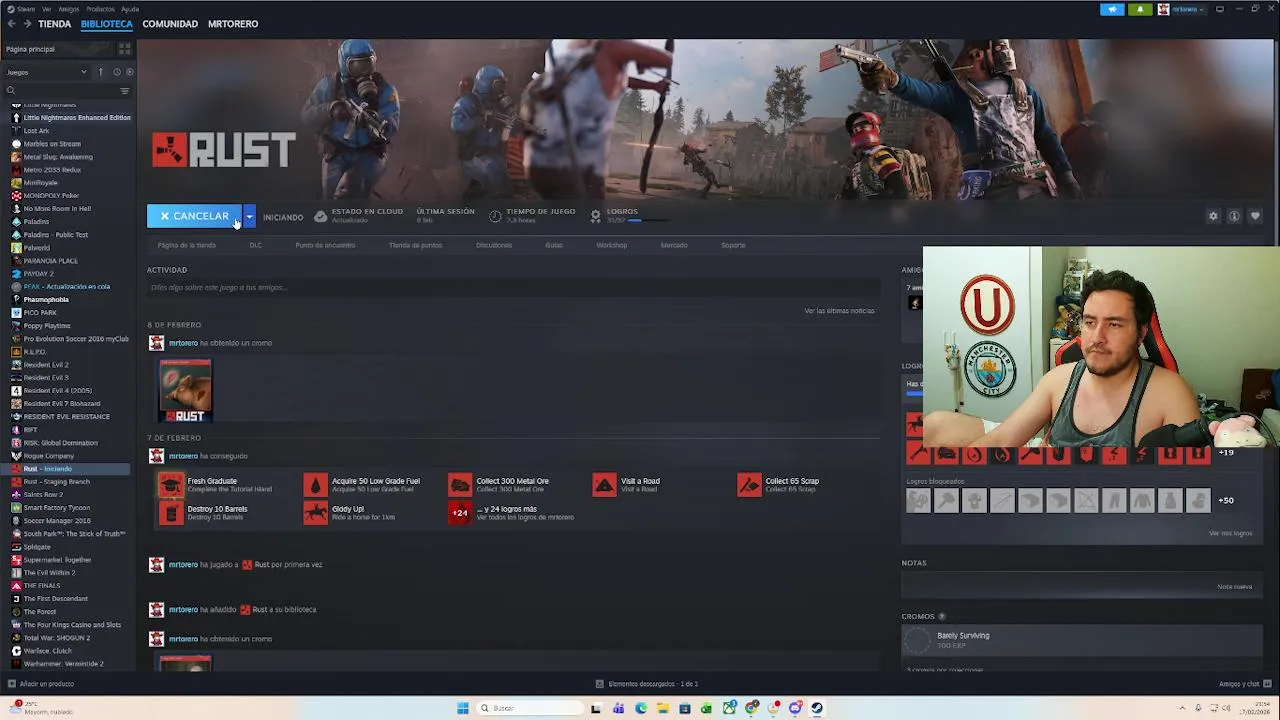Open Logros achievement gear icon
Image resolution: width=1280 pixels, height=720 pixels.
pos(595,216)
